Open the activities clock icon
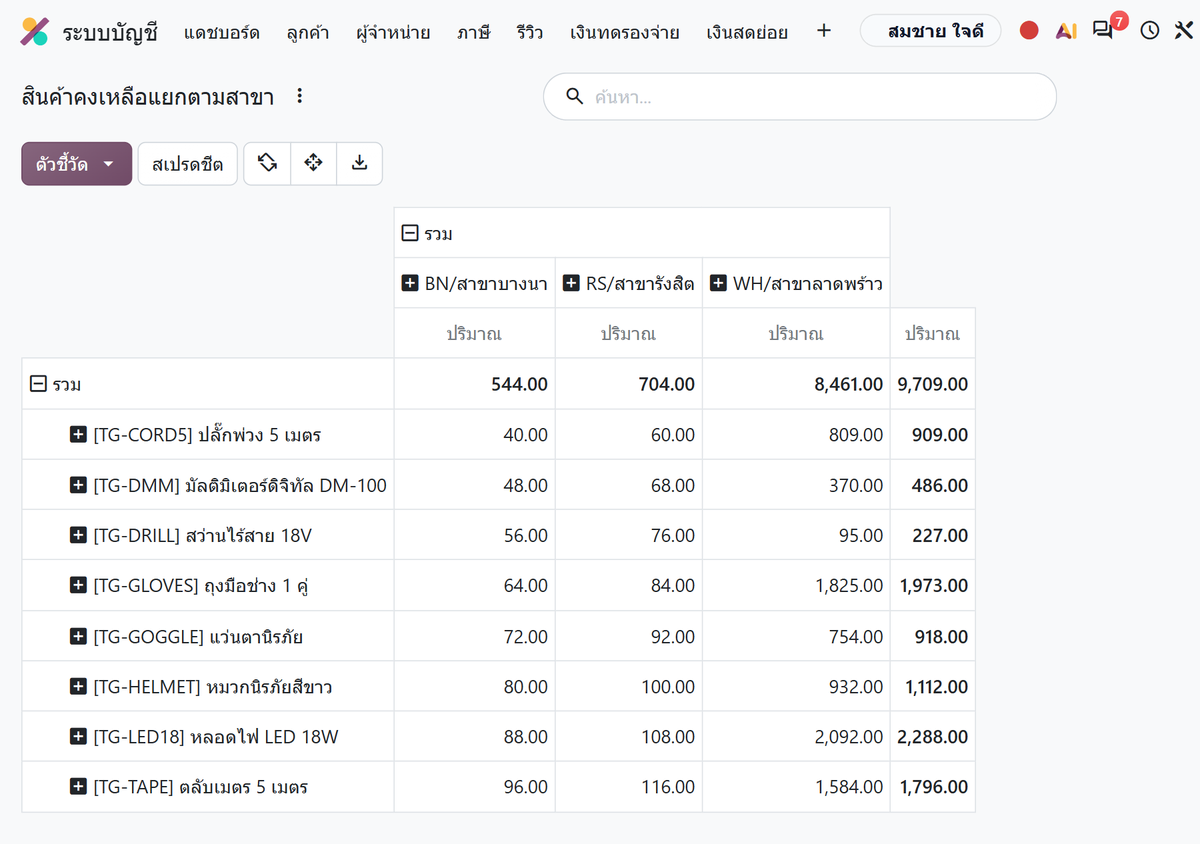The height and width of the screenshot is (844, 1200). pos(1150,31)
